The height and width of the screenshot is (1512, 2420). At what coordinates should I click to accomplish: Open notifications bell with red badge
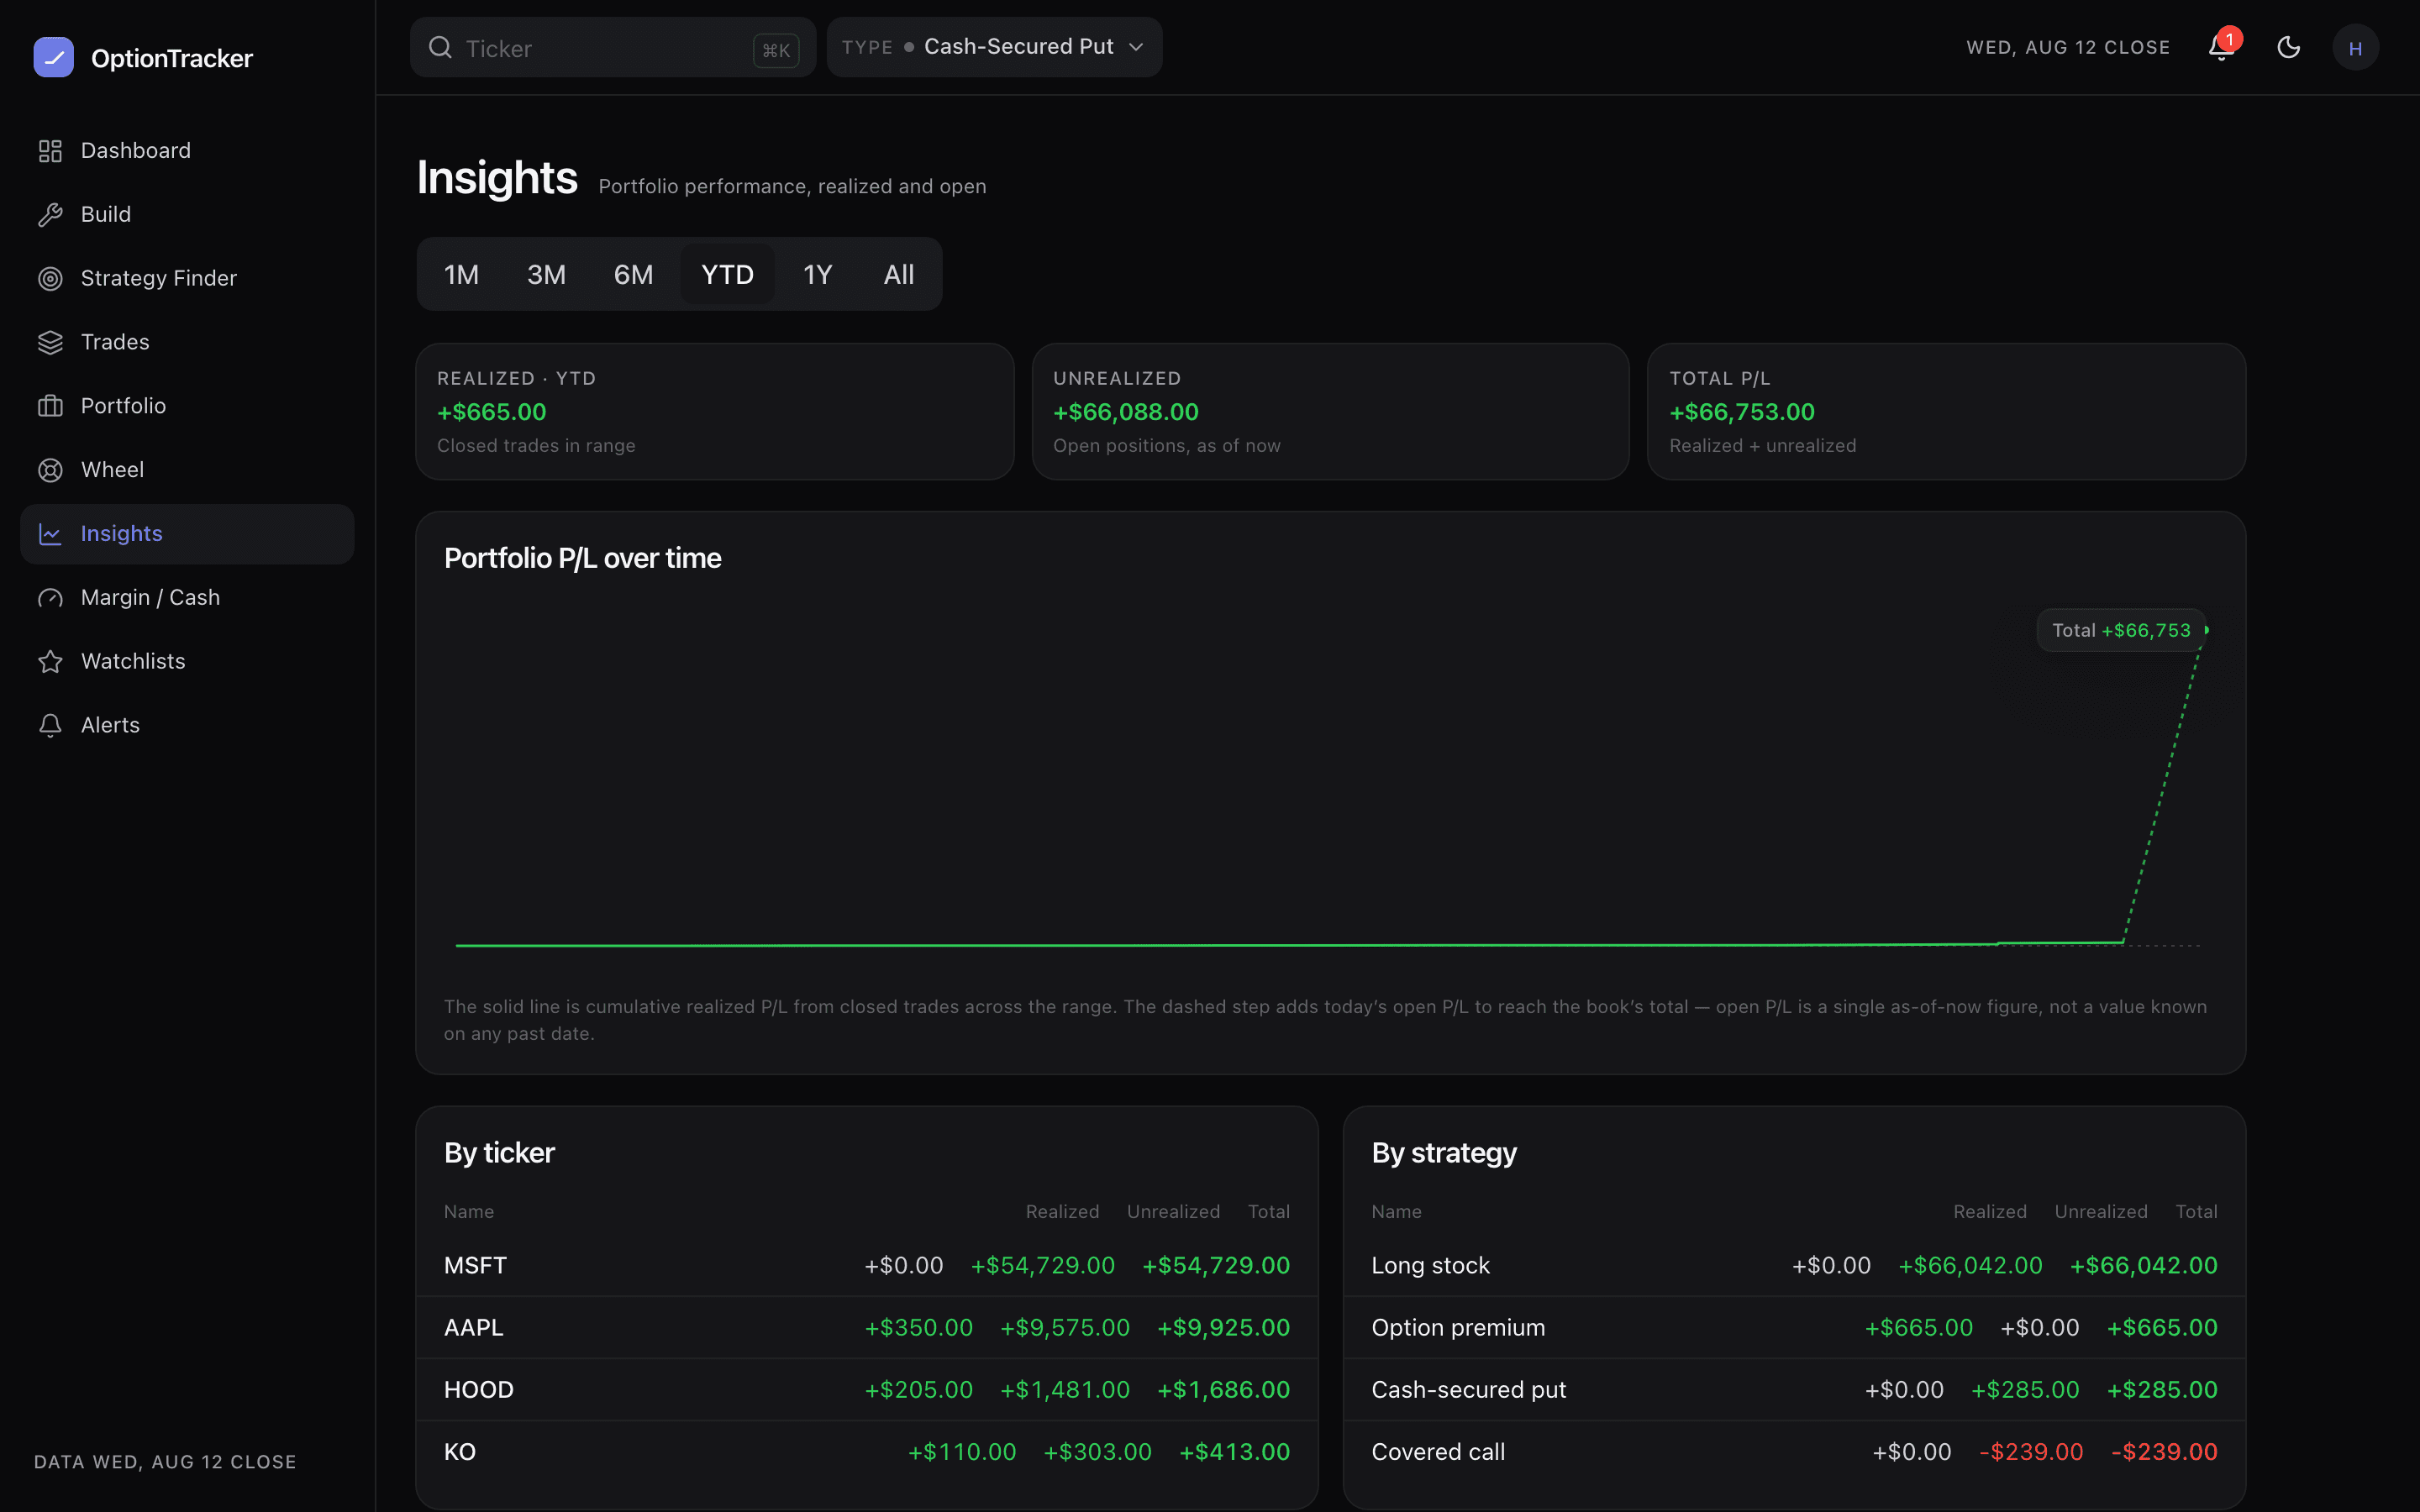[x=2222, y=47]
